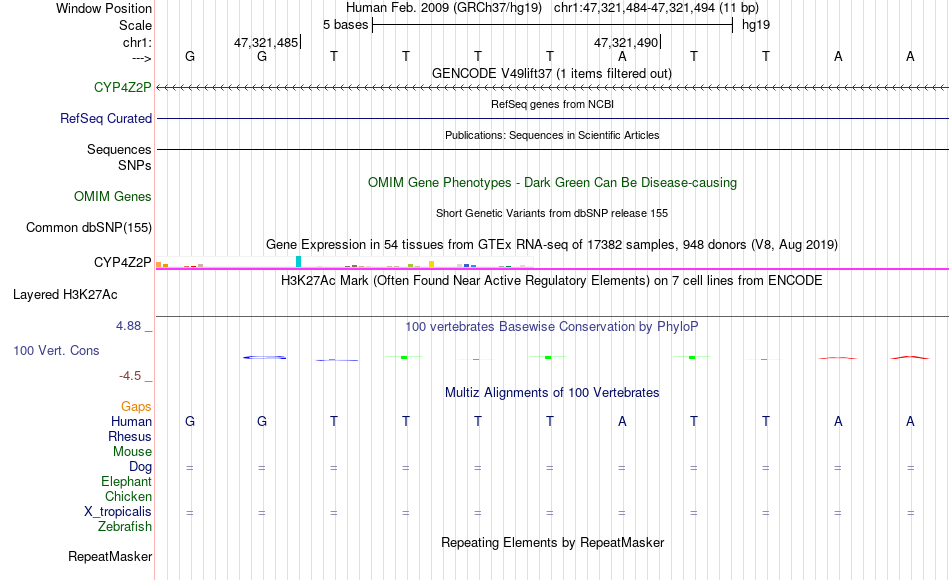This screenshot has height=580, width=950.
Task: Click the Sequences track label
Action: [x=119, y=149]
